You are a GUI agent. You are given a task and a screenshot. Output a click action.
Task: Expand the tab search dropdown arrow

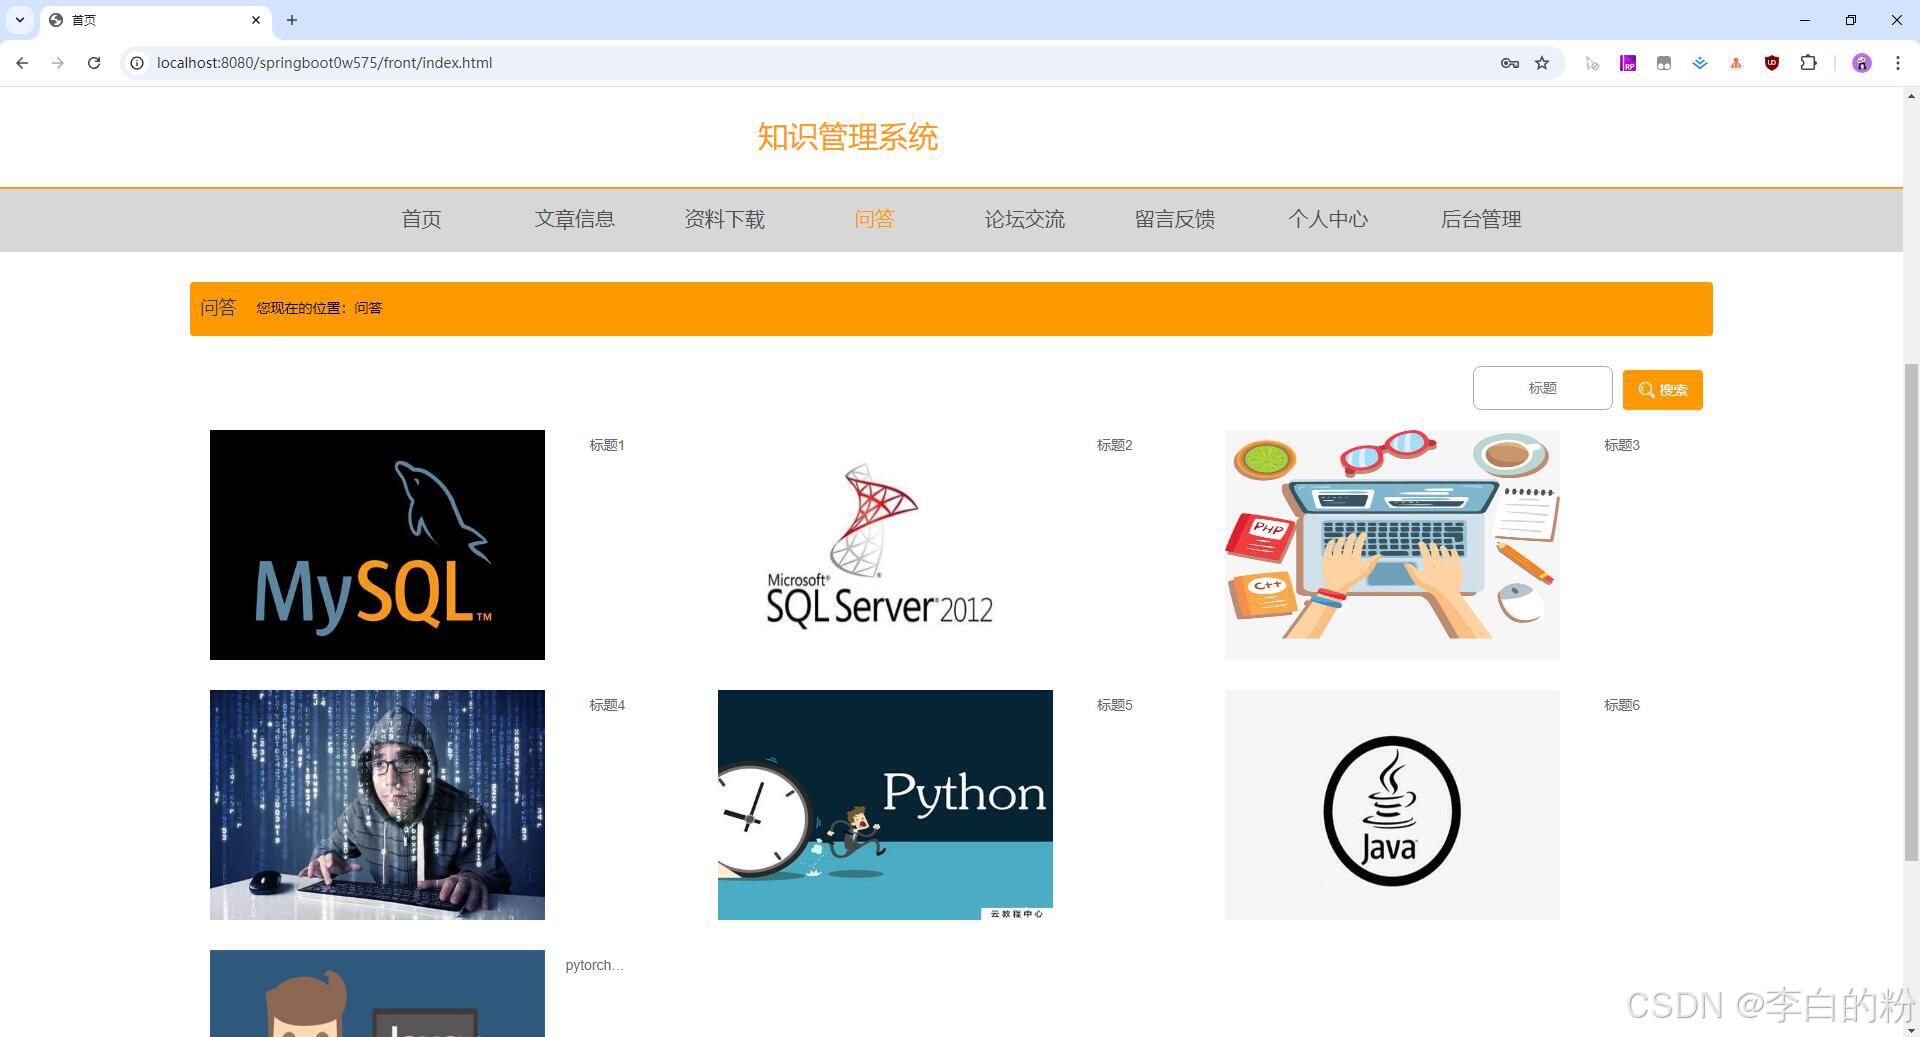pyautogui.click(x=19, y=20)
